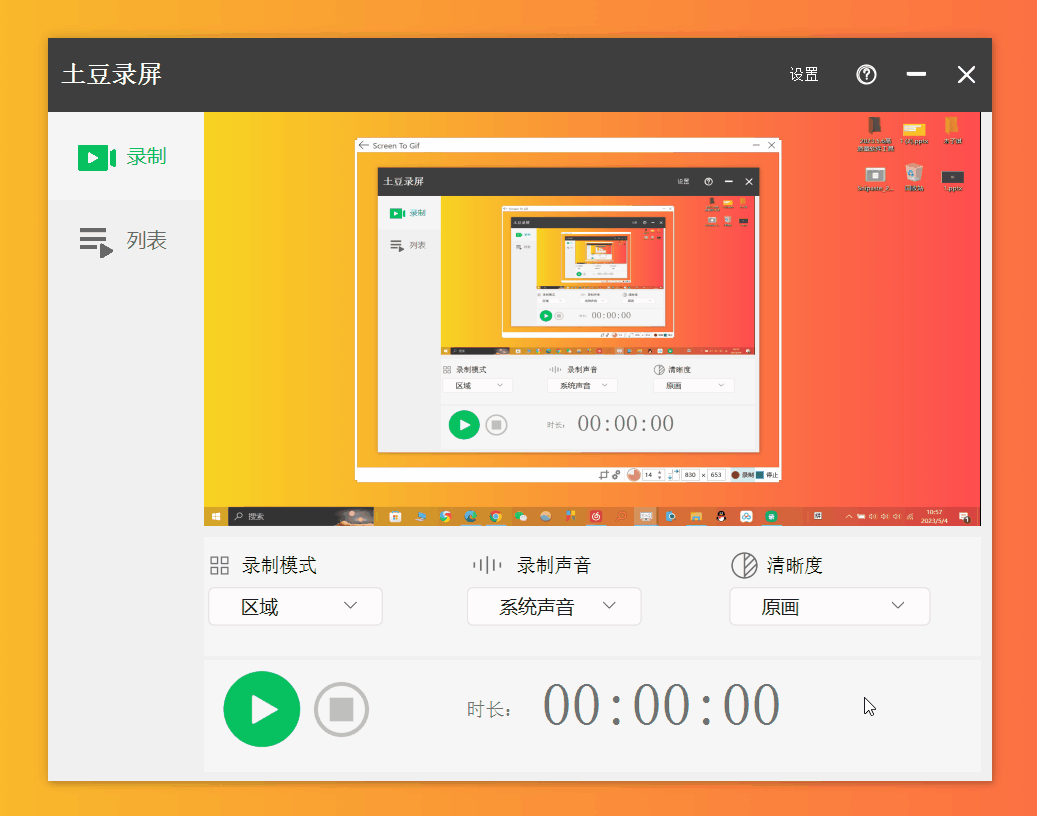Click the Recycle Bin desktop icon in the preview
The width and height of the screenshot is (1037, 816).
[x=914, y=178]
